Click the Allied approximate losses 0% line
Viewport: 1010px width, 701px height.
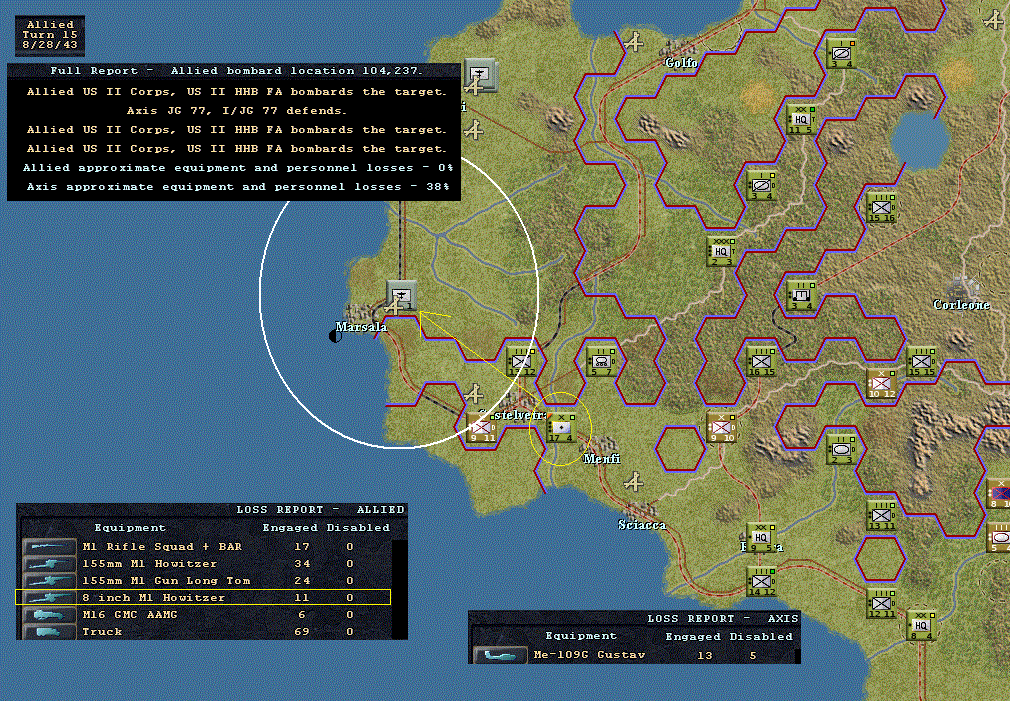[238, 168]
